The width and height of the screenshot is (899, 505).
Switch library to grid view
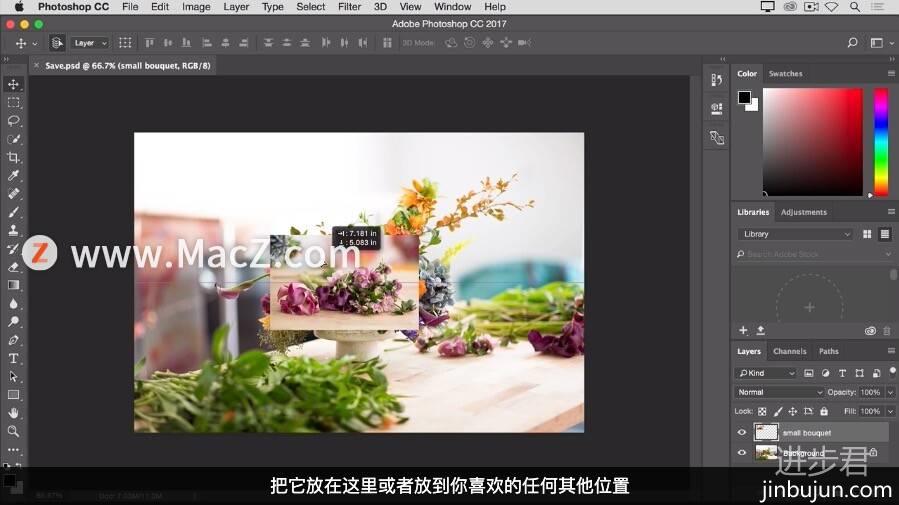point(867,234)
